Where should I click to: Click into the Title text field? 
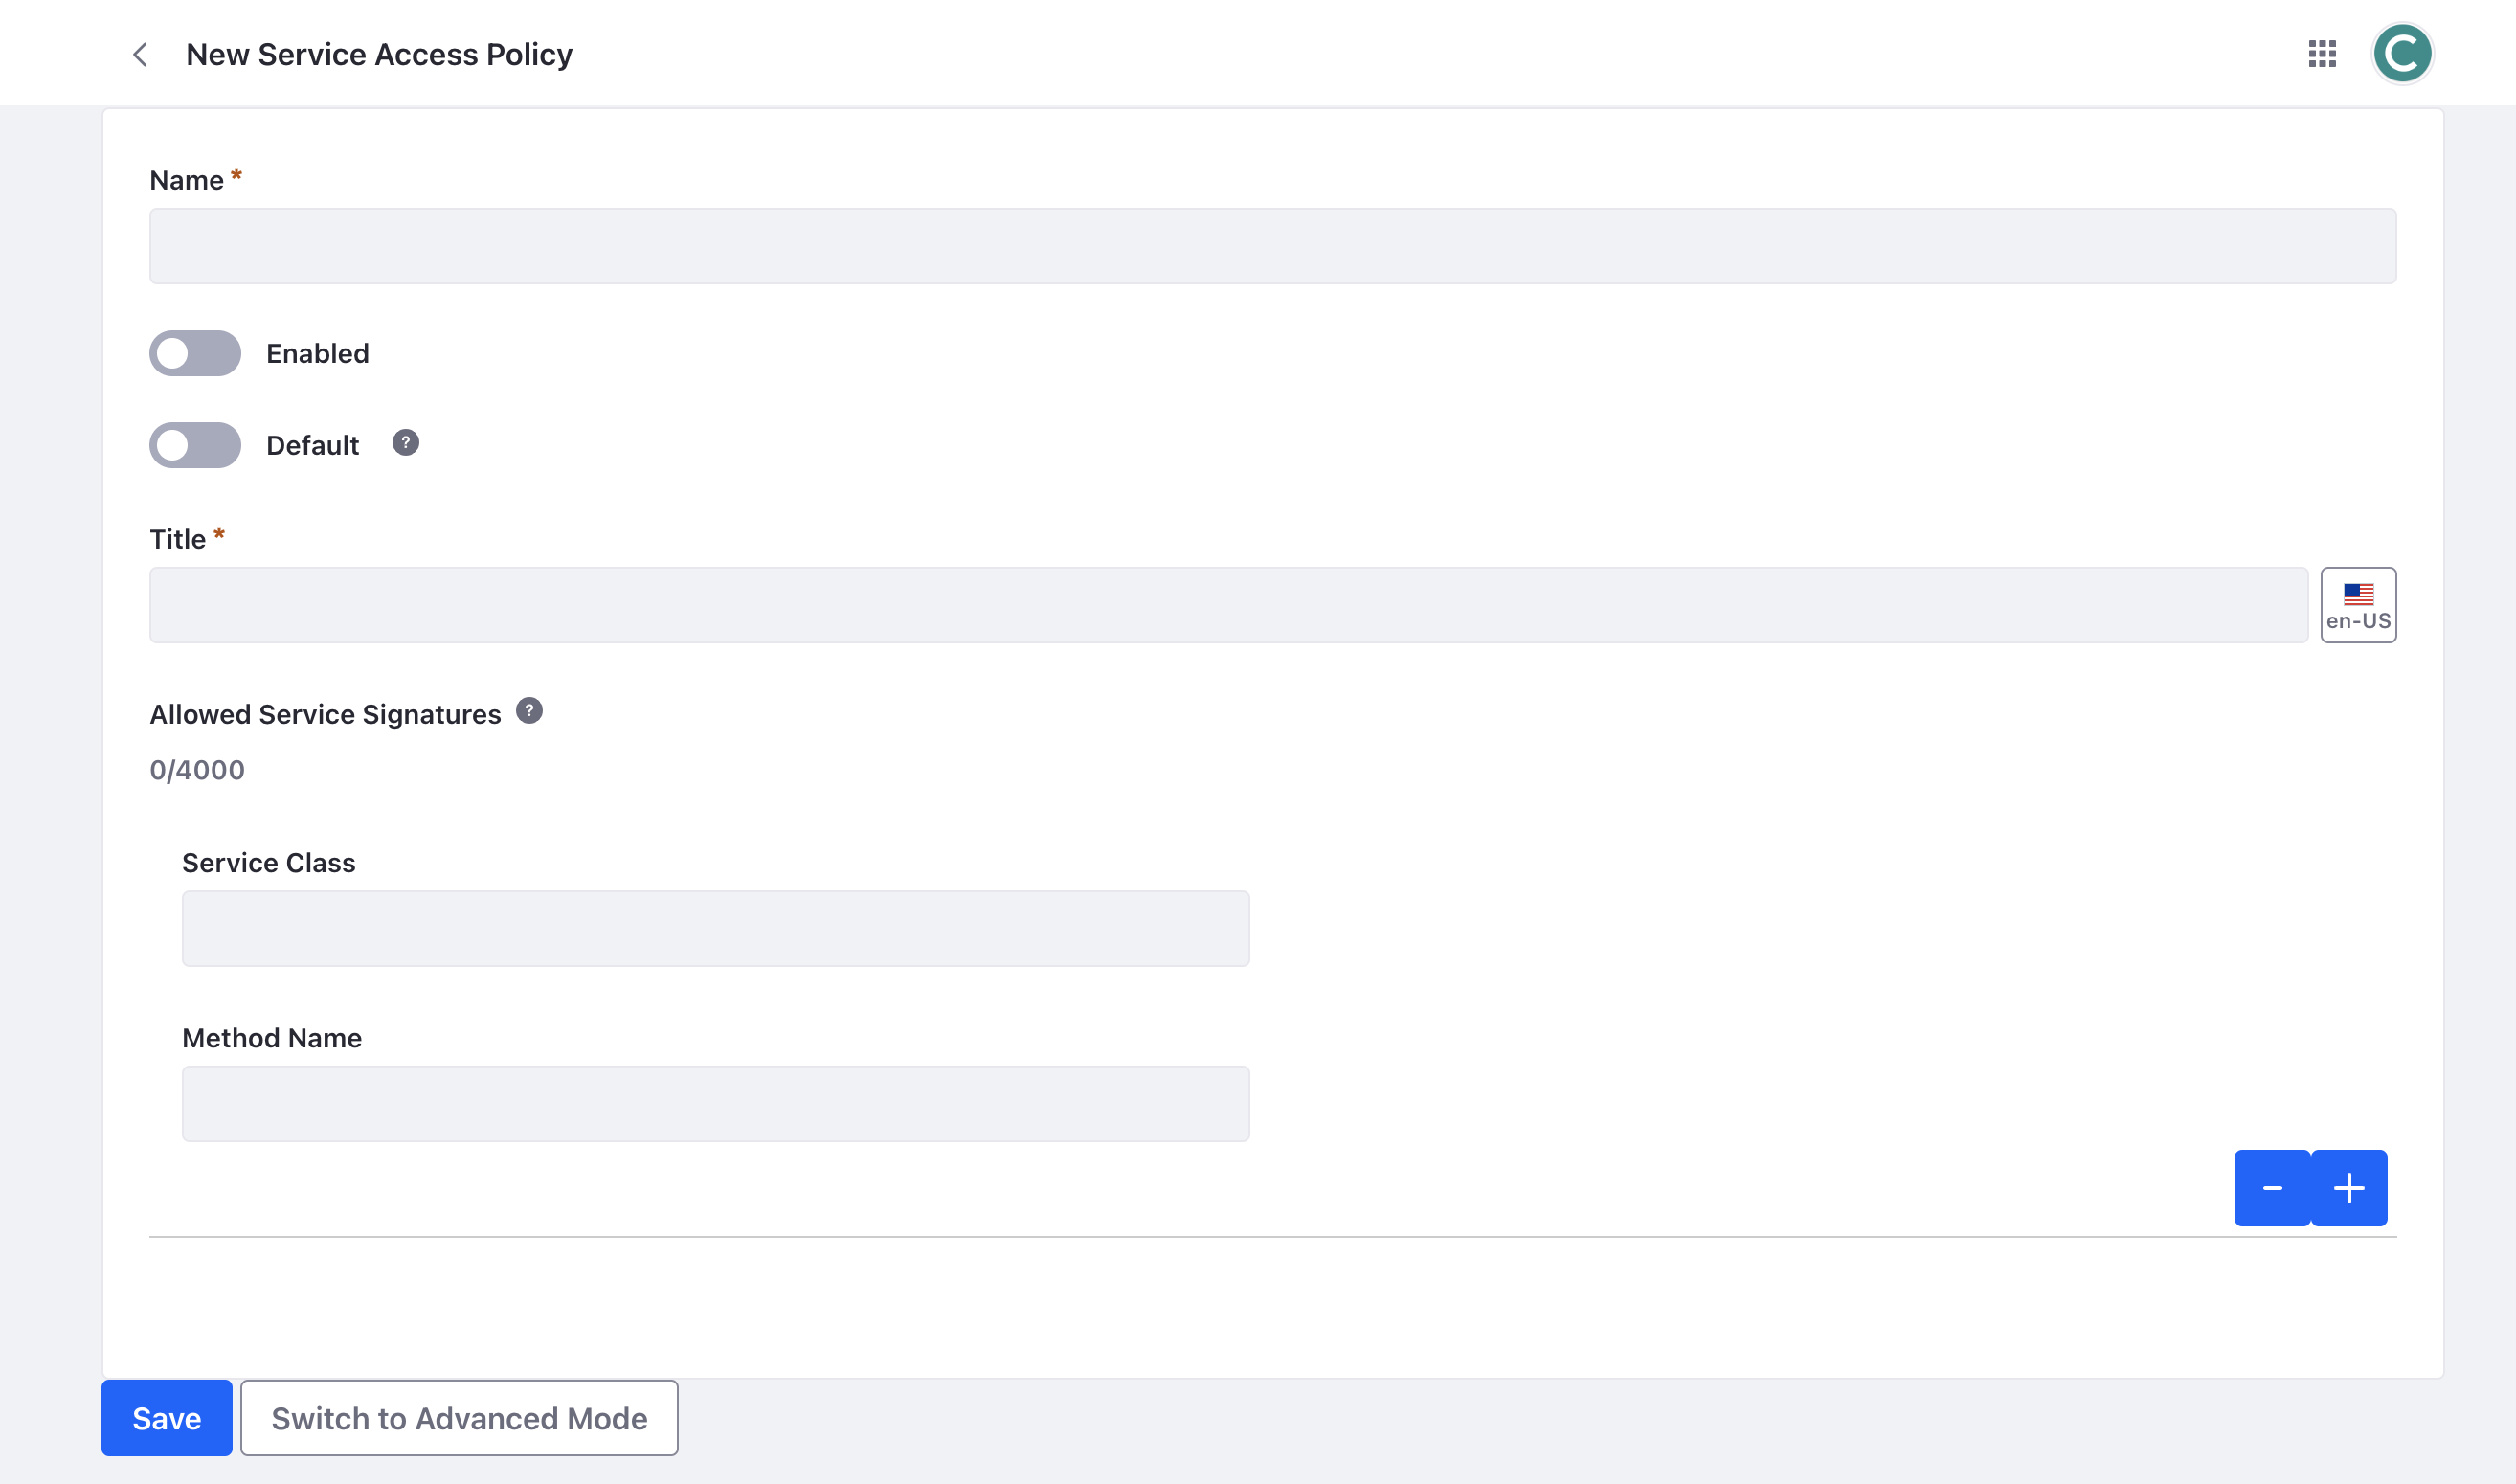(1228, 605)
